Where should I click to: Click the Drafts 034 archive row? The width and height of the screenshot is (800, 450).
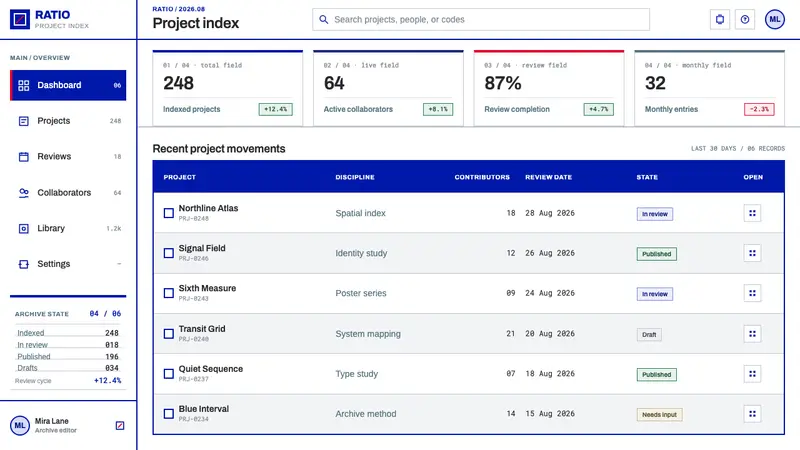tap(68, 368)
